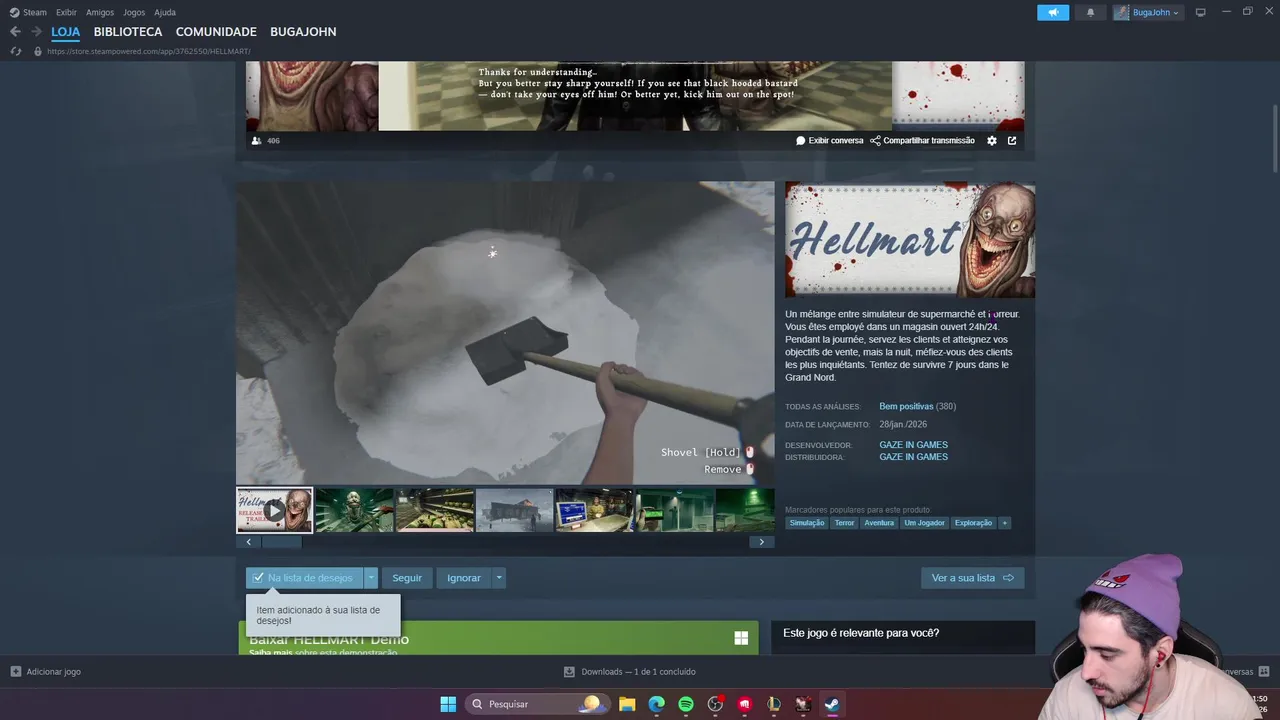
Task: Open the BUGAJOHN profile tab
Action: (303, 32)
